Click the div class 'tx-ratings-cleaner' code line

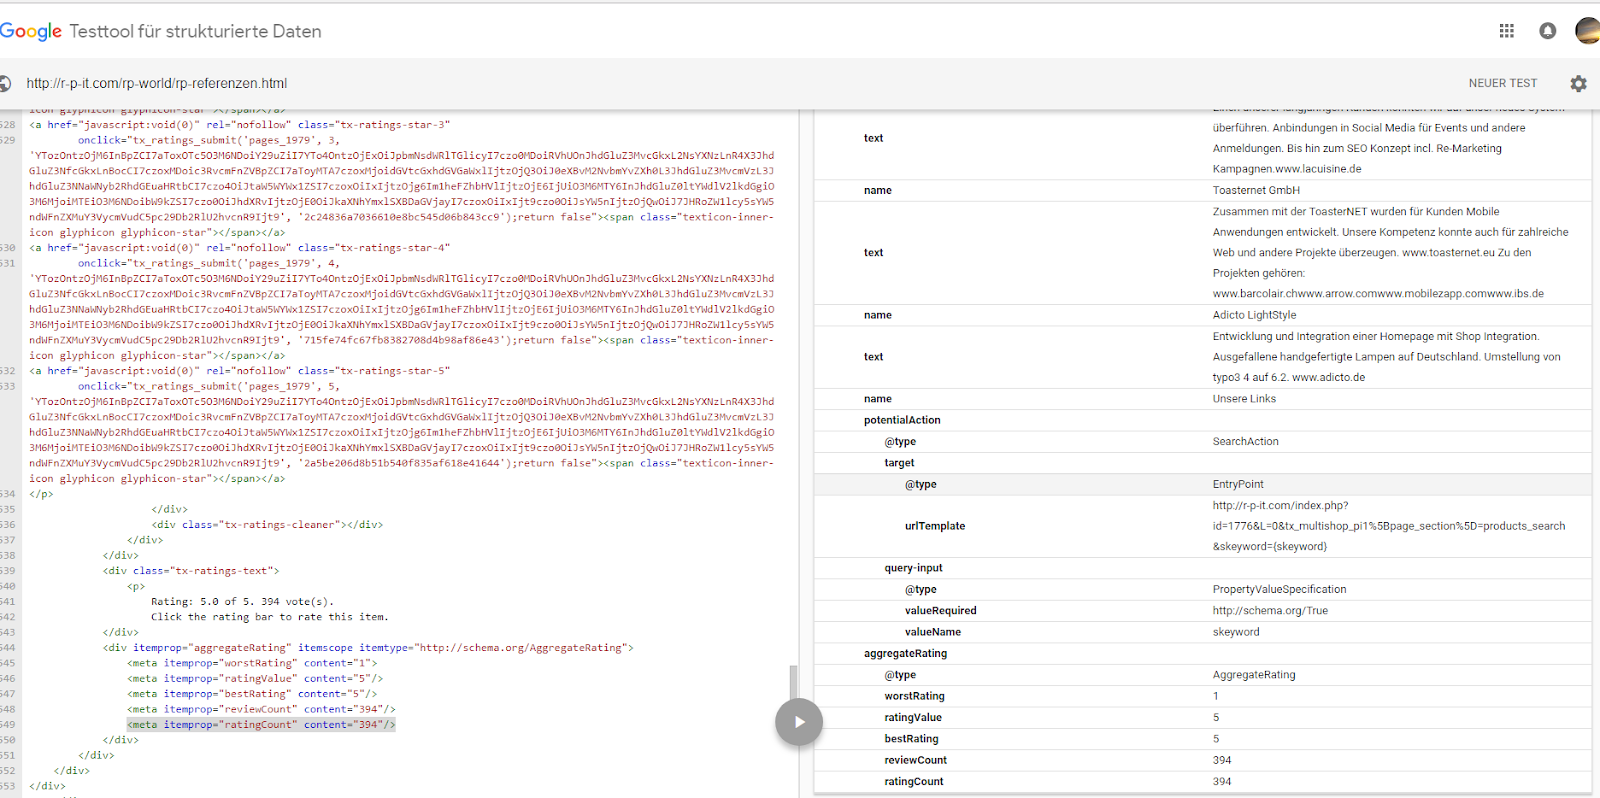tap(267, 525)
